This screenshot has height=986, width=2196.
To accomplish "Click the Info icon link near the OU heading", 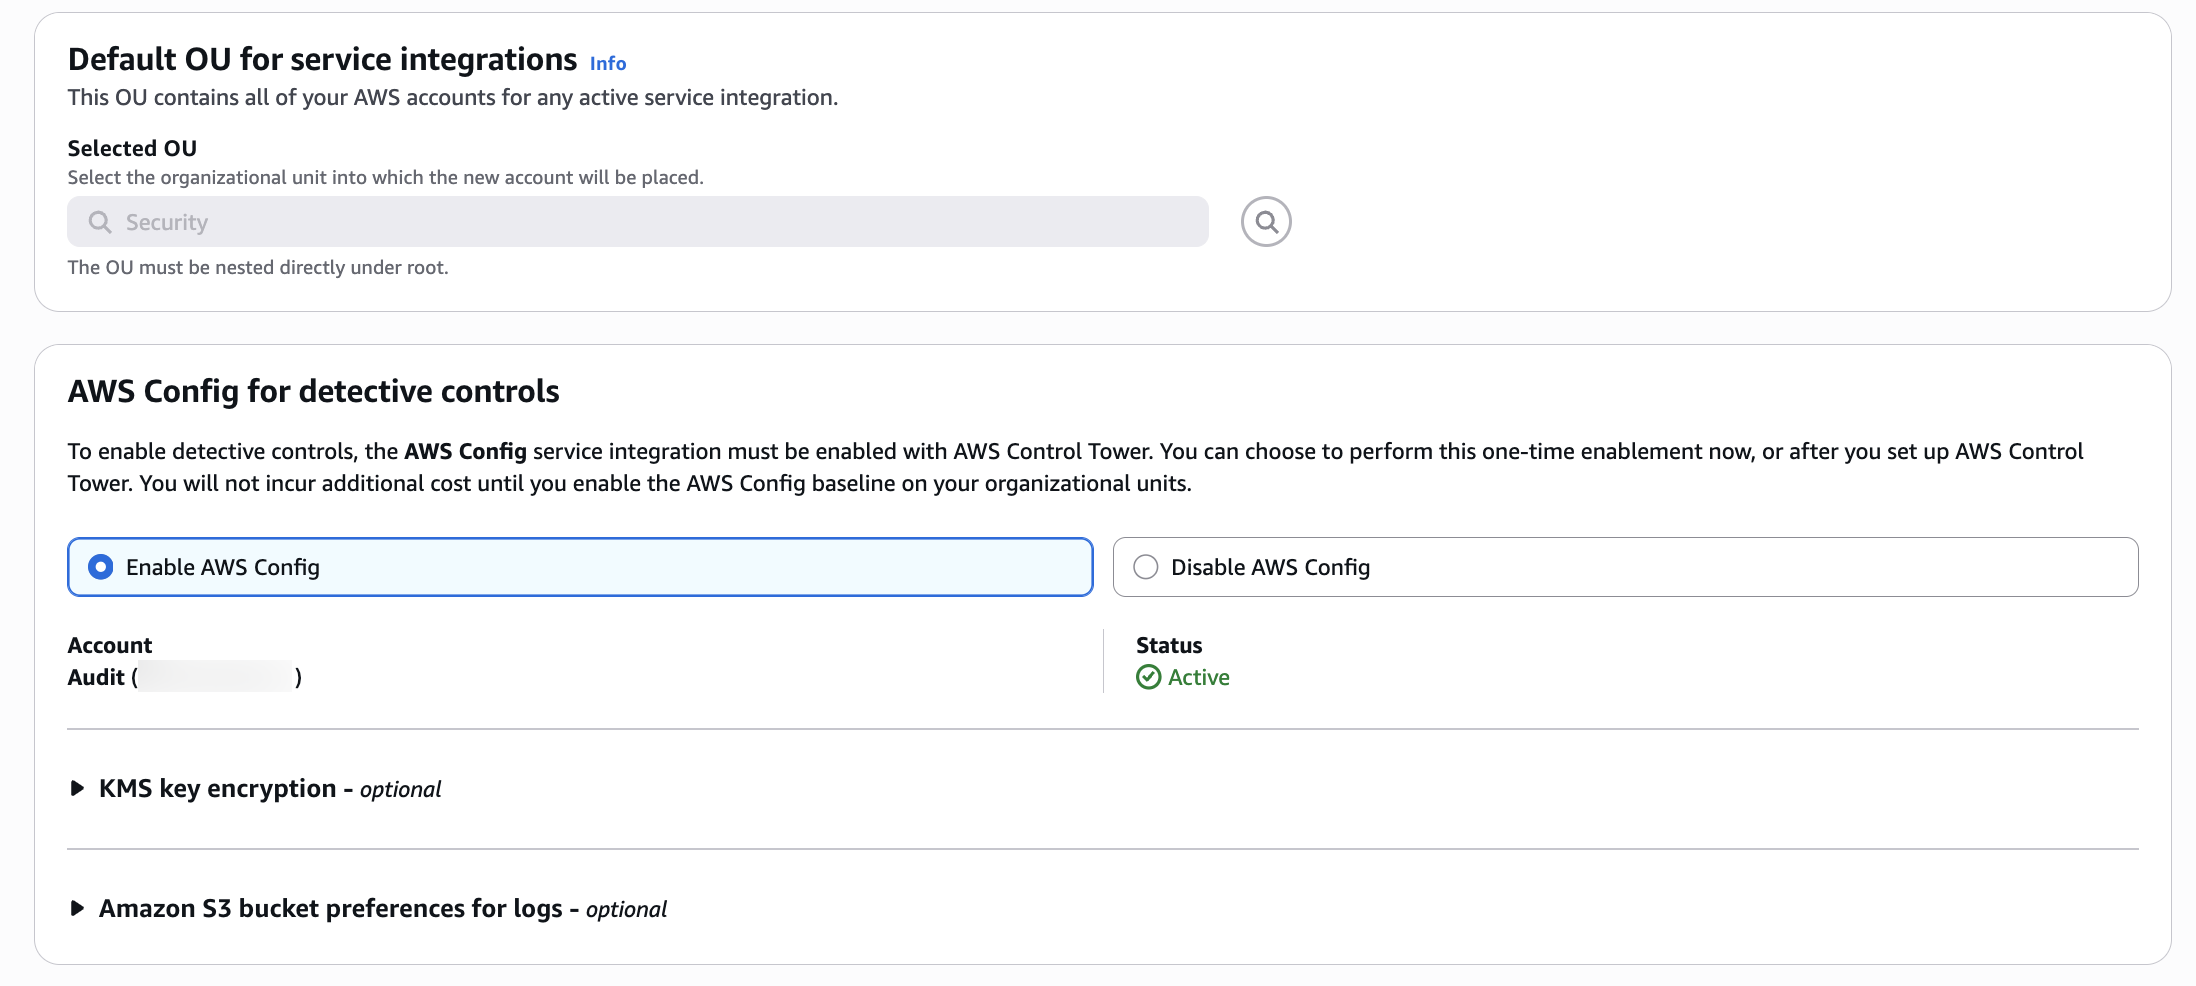I will 608,62.
